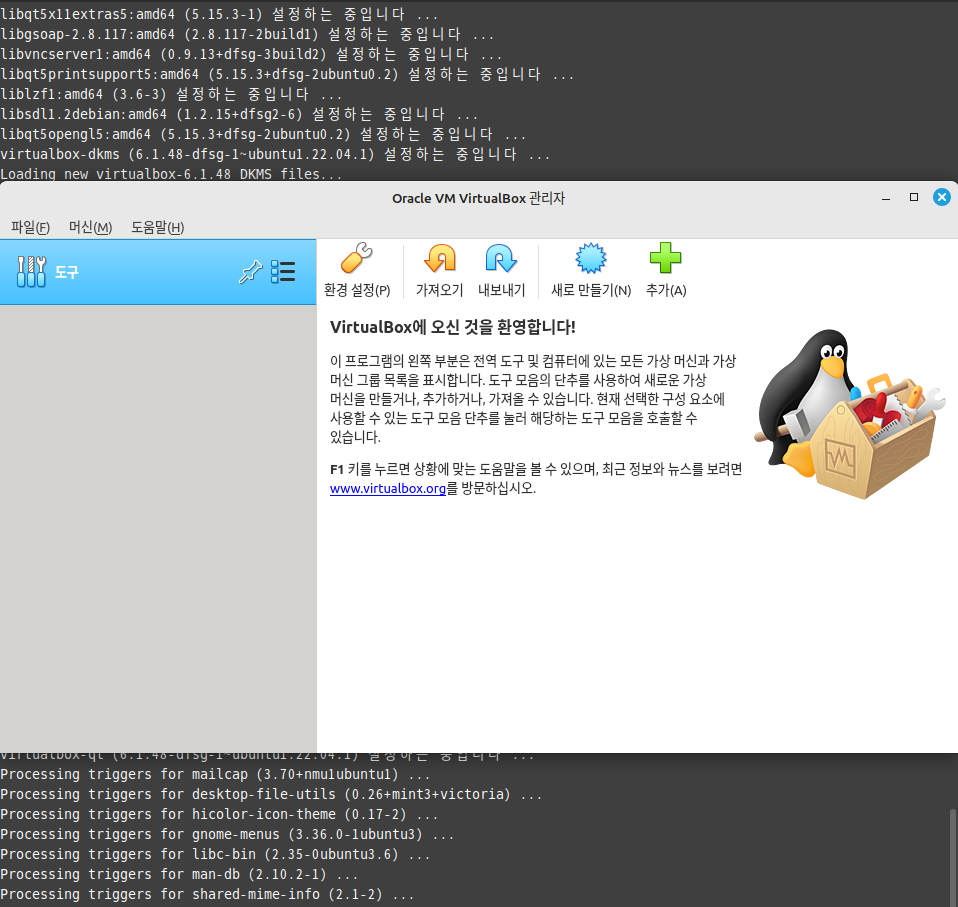Click the Oracle VM VirtualBox 관리자 title bar

click(x=478, y=199)
